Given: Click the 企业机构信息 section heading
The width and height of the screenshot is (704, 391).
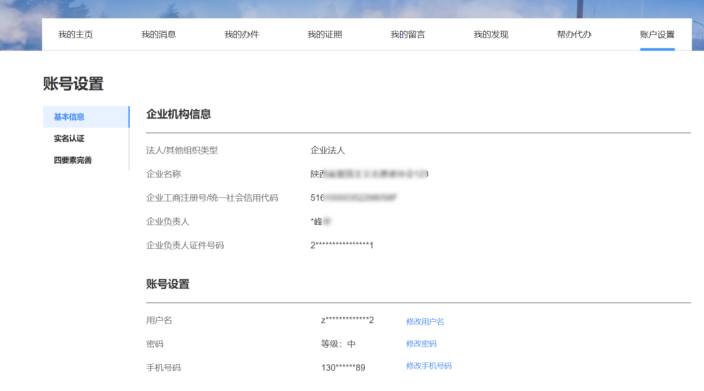Looking at the screenshot, I should (178, 114).
